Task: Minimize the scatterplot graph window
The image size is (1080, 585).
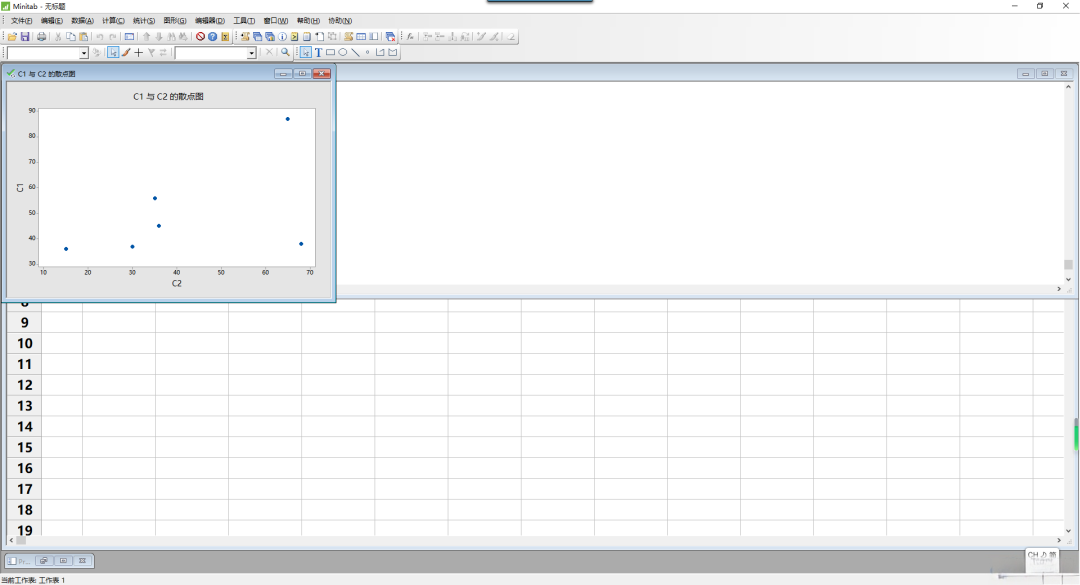Action: pyautogui.click(x=283, y=74)
